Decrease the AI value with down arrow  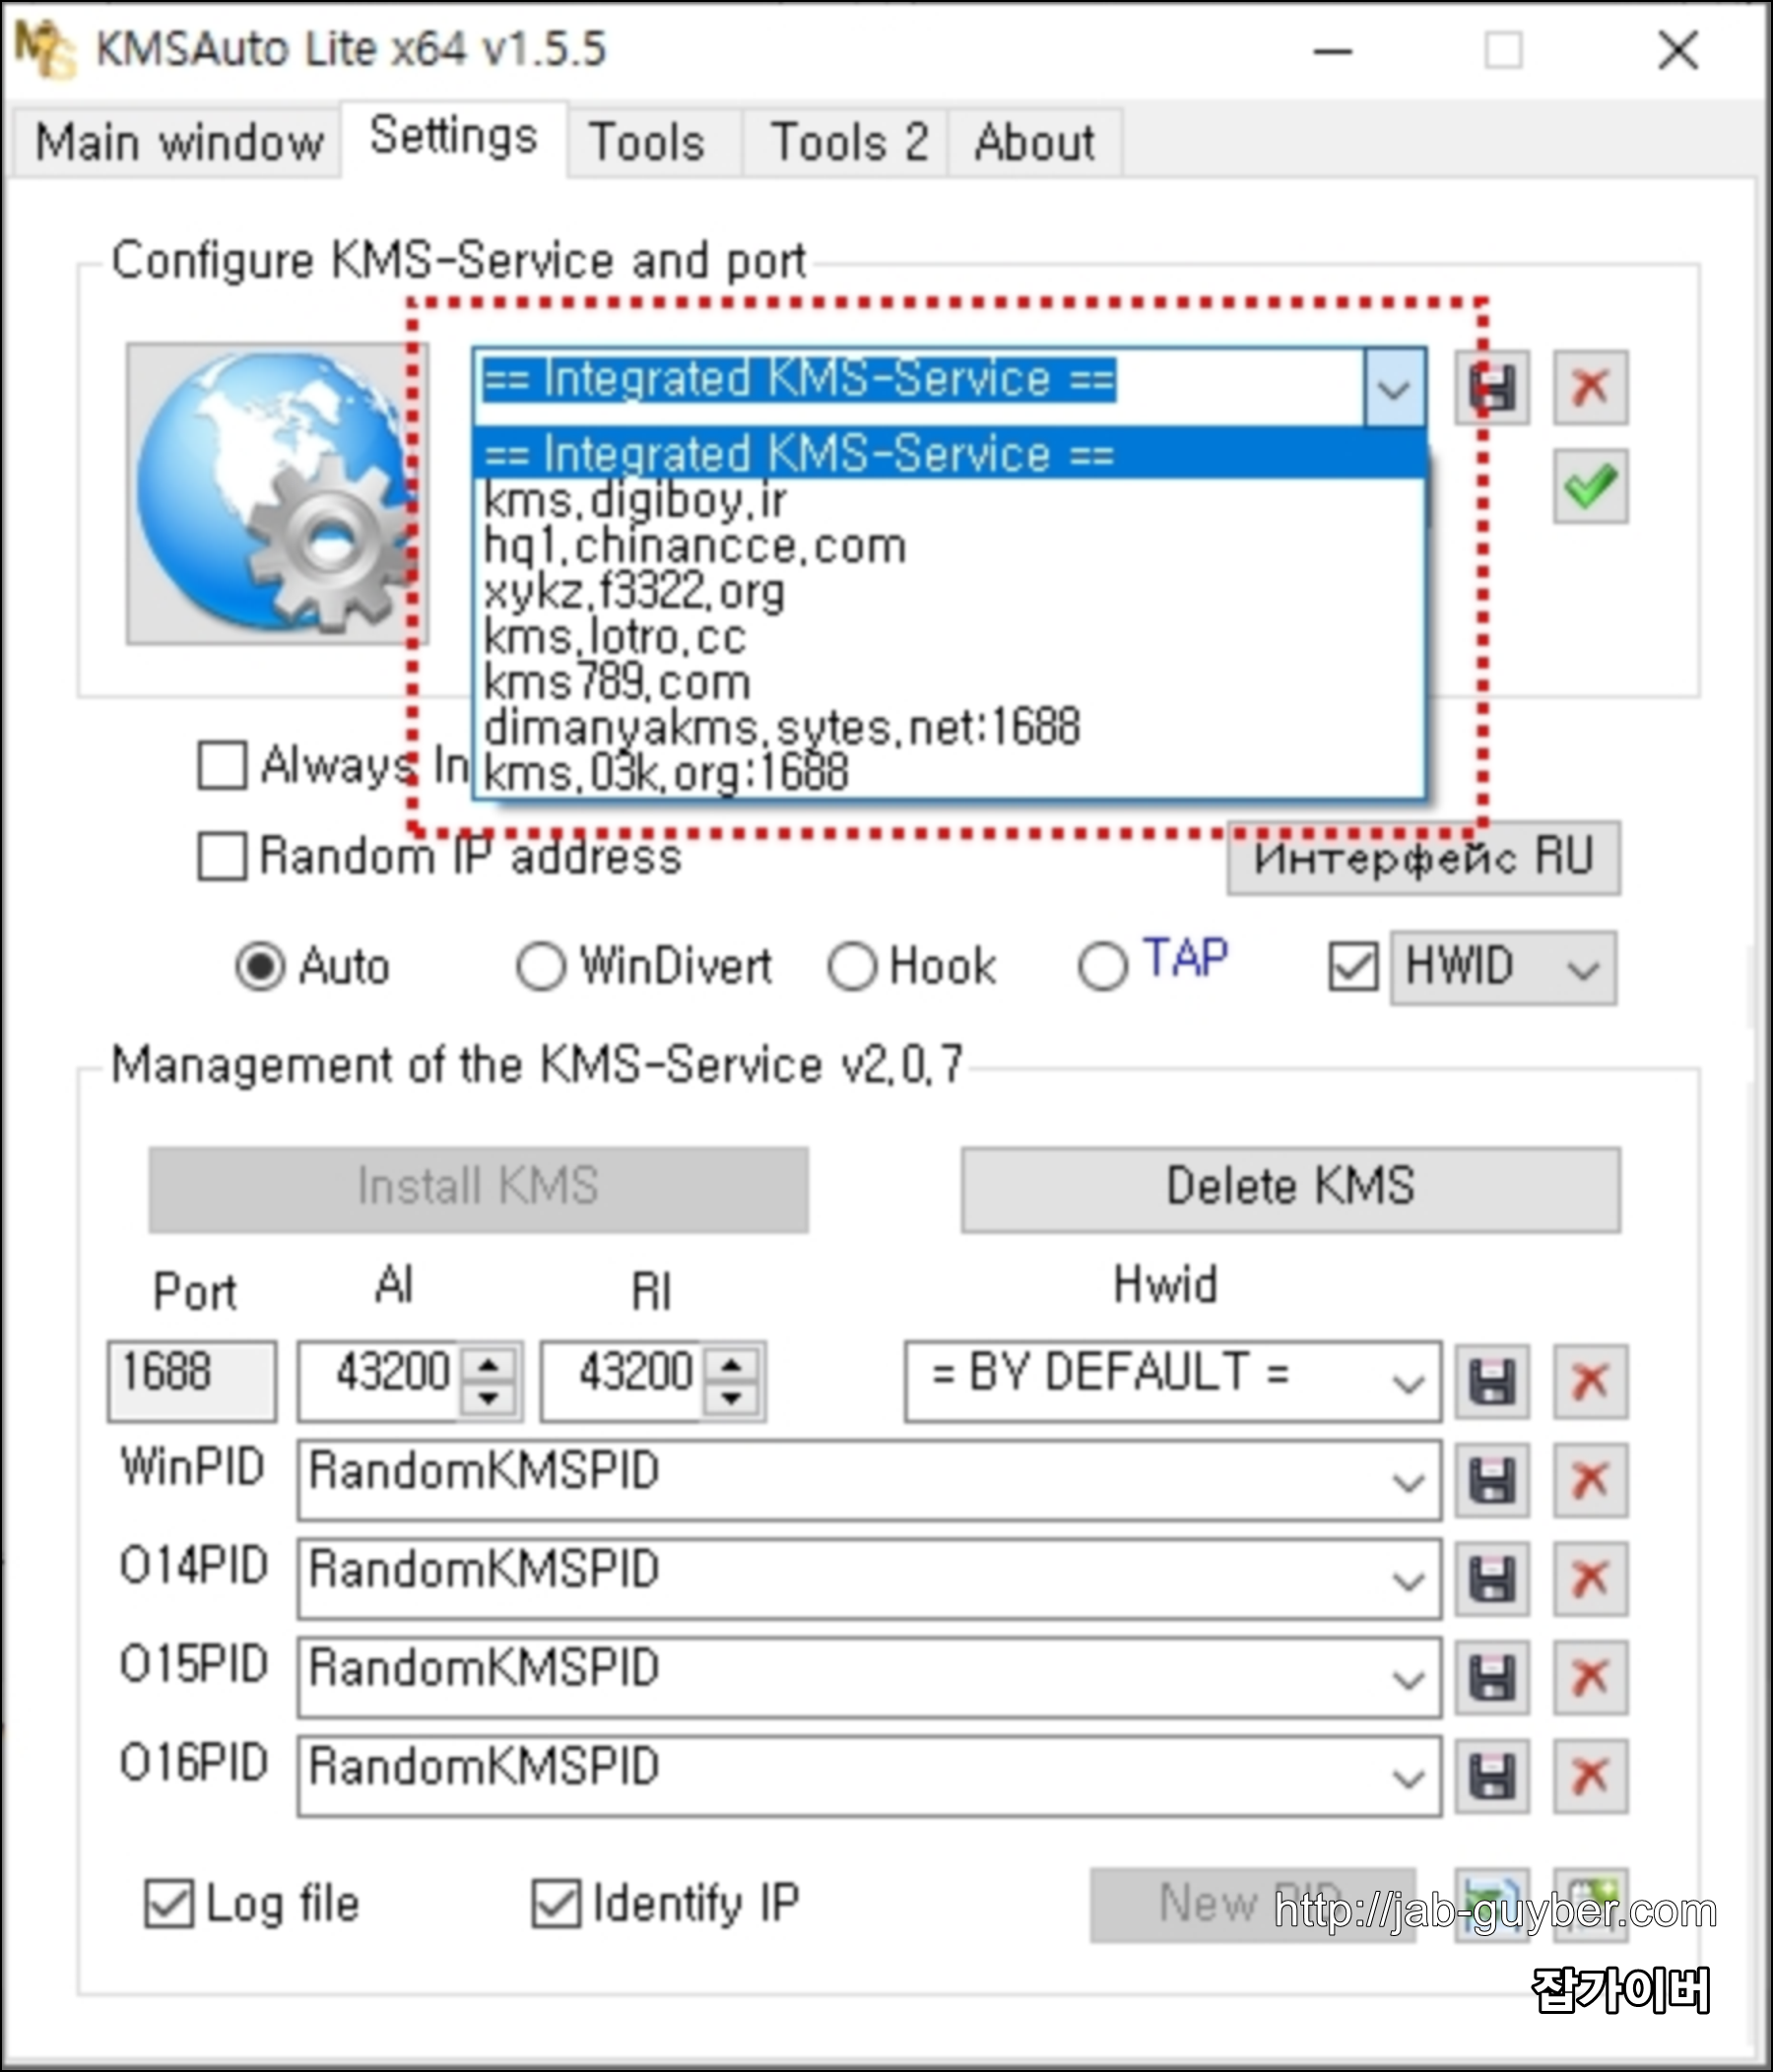tap(489, 1399)
